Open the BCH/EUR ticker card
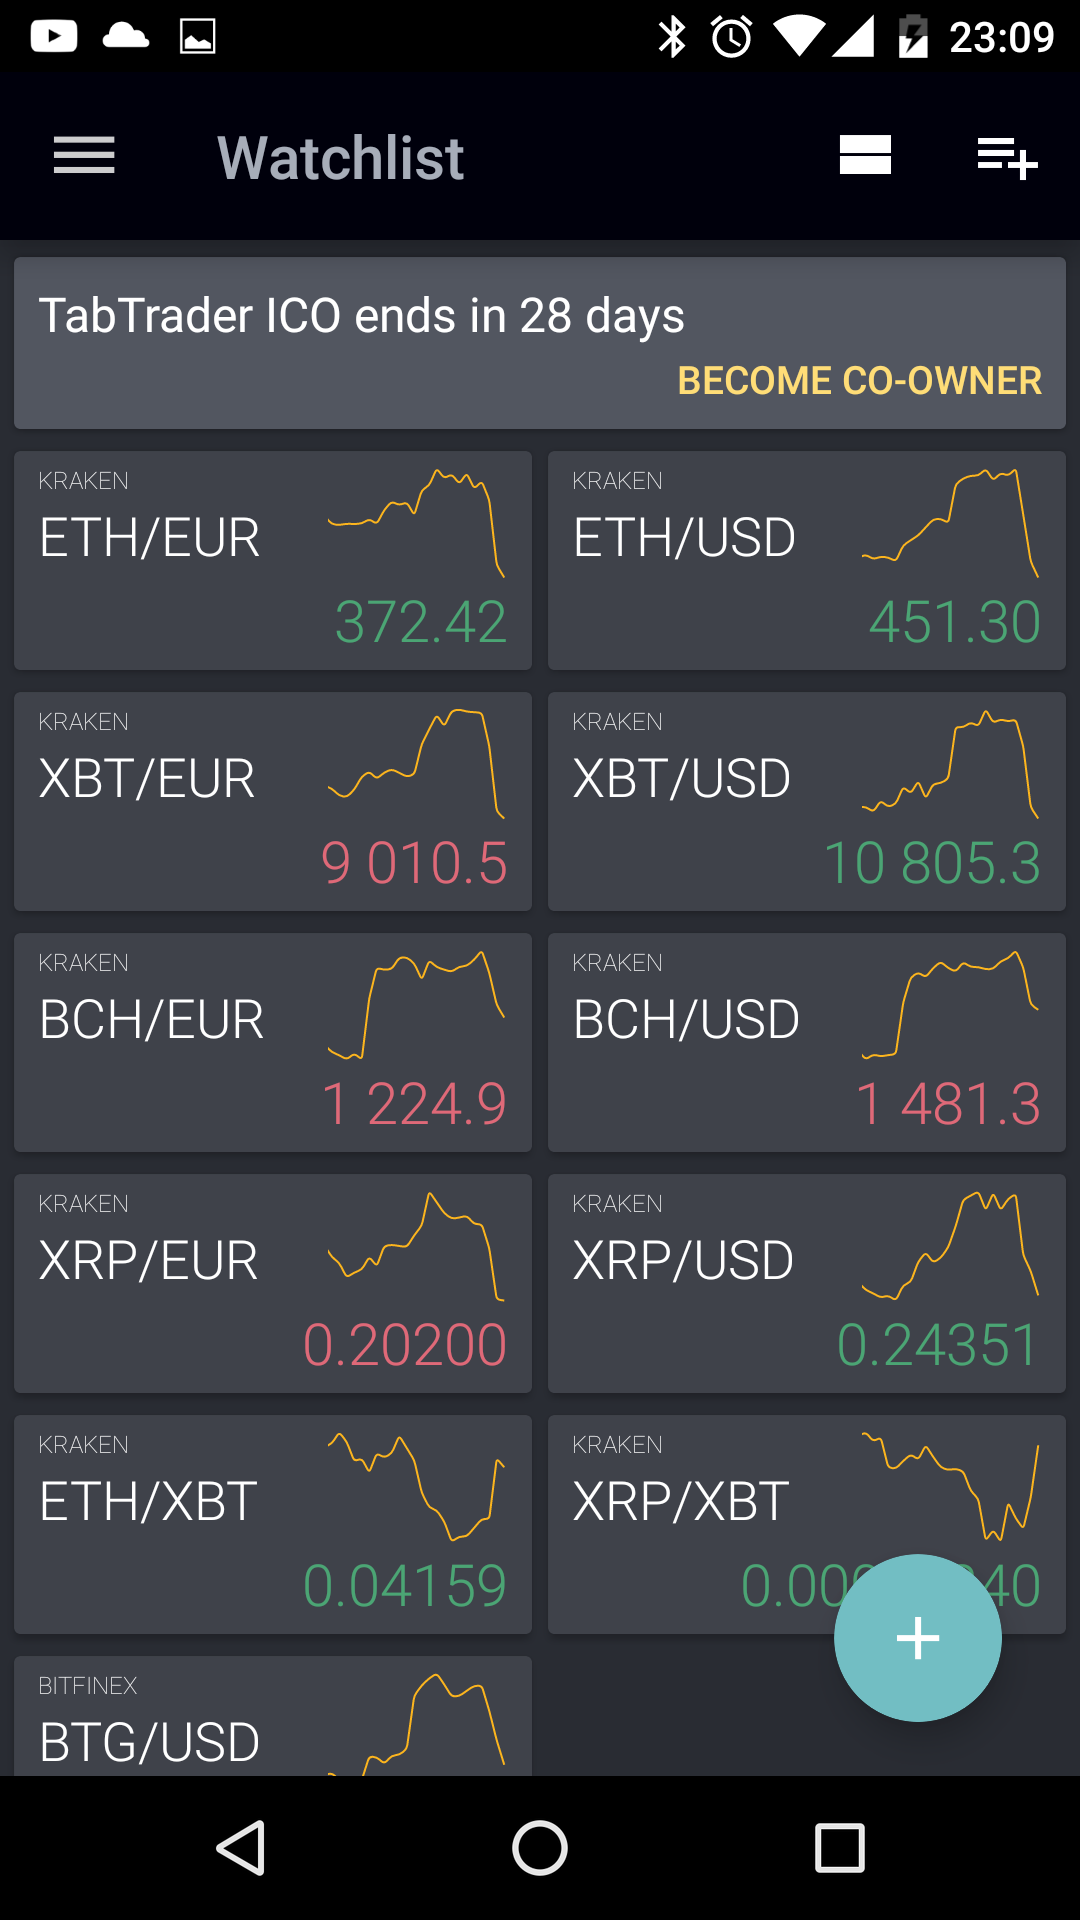Screen dimensions: 1080x1920 pos(272,1042)
